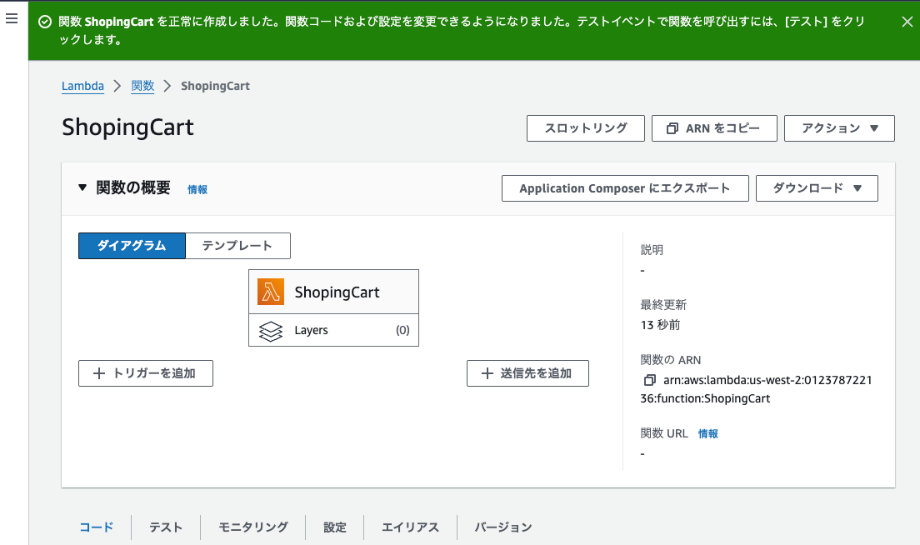
Task: Click the copy icon beside the function ARN
Action: (x=650, y=380)
